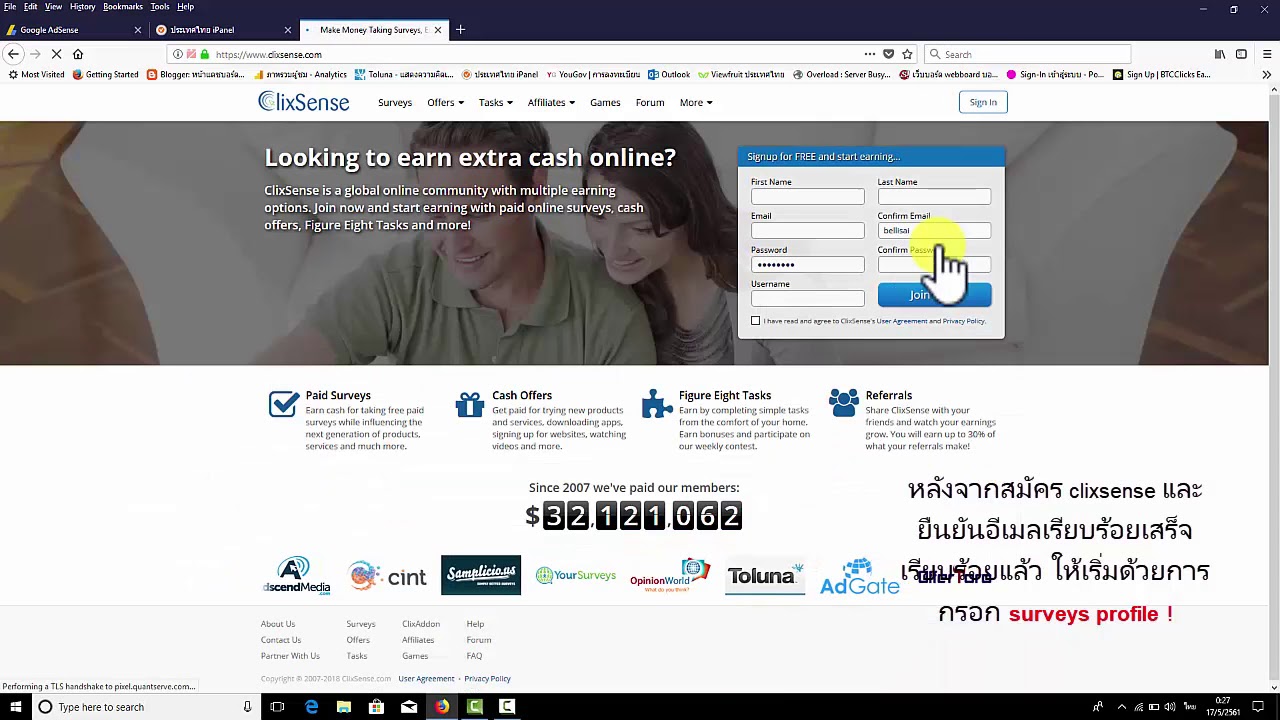The width and height of the screenshot is (1280, 720).
Task: Click the Username input field
Action: (807, 299)
